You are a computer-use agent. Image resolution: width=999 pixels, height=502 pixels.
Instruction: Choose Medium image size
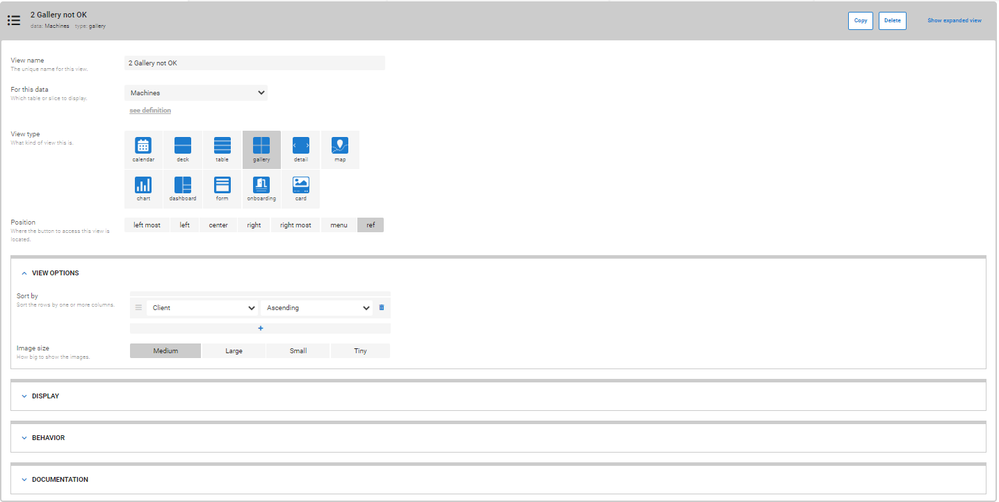[x=166, y=351]
